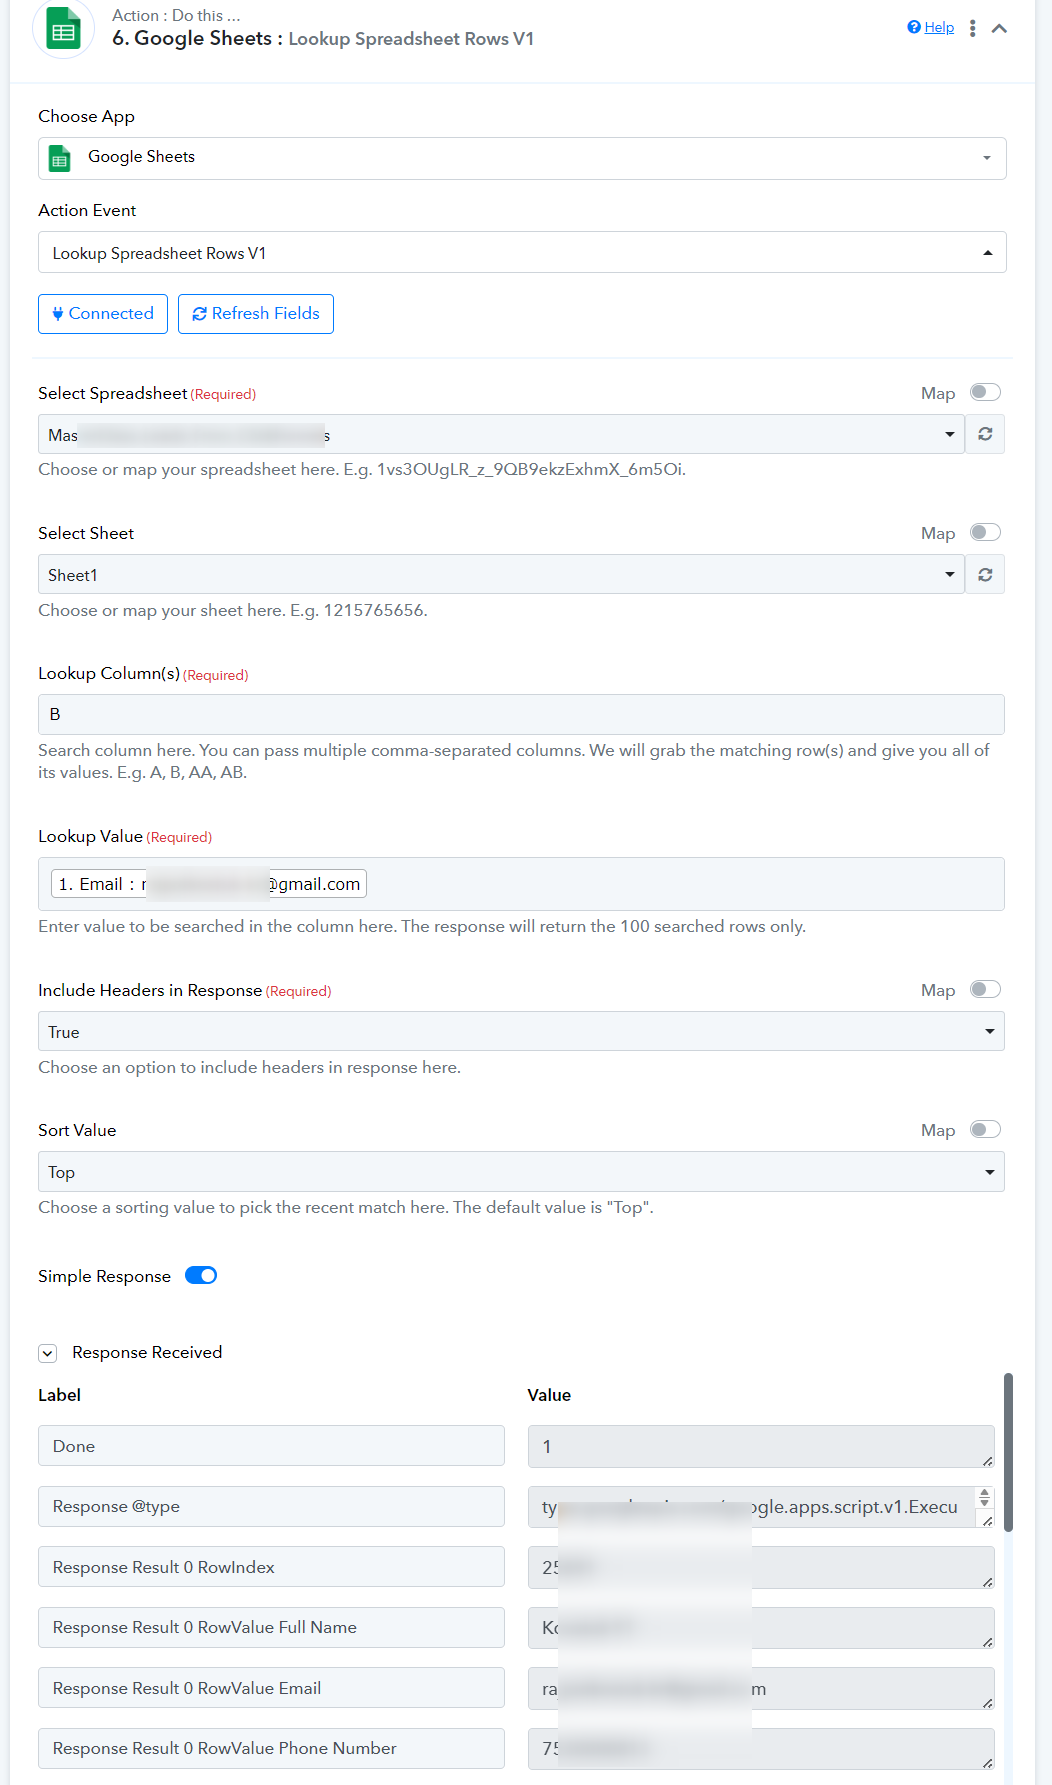This screenshot has width=1052, height=1785.
Task: Collapse the step with the header chevron
Action: (x=999, y=28)
